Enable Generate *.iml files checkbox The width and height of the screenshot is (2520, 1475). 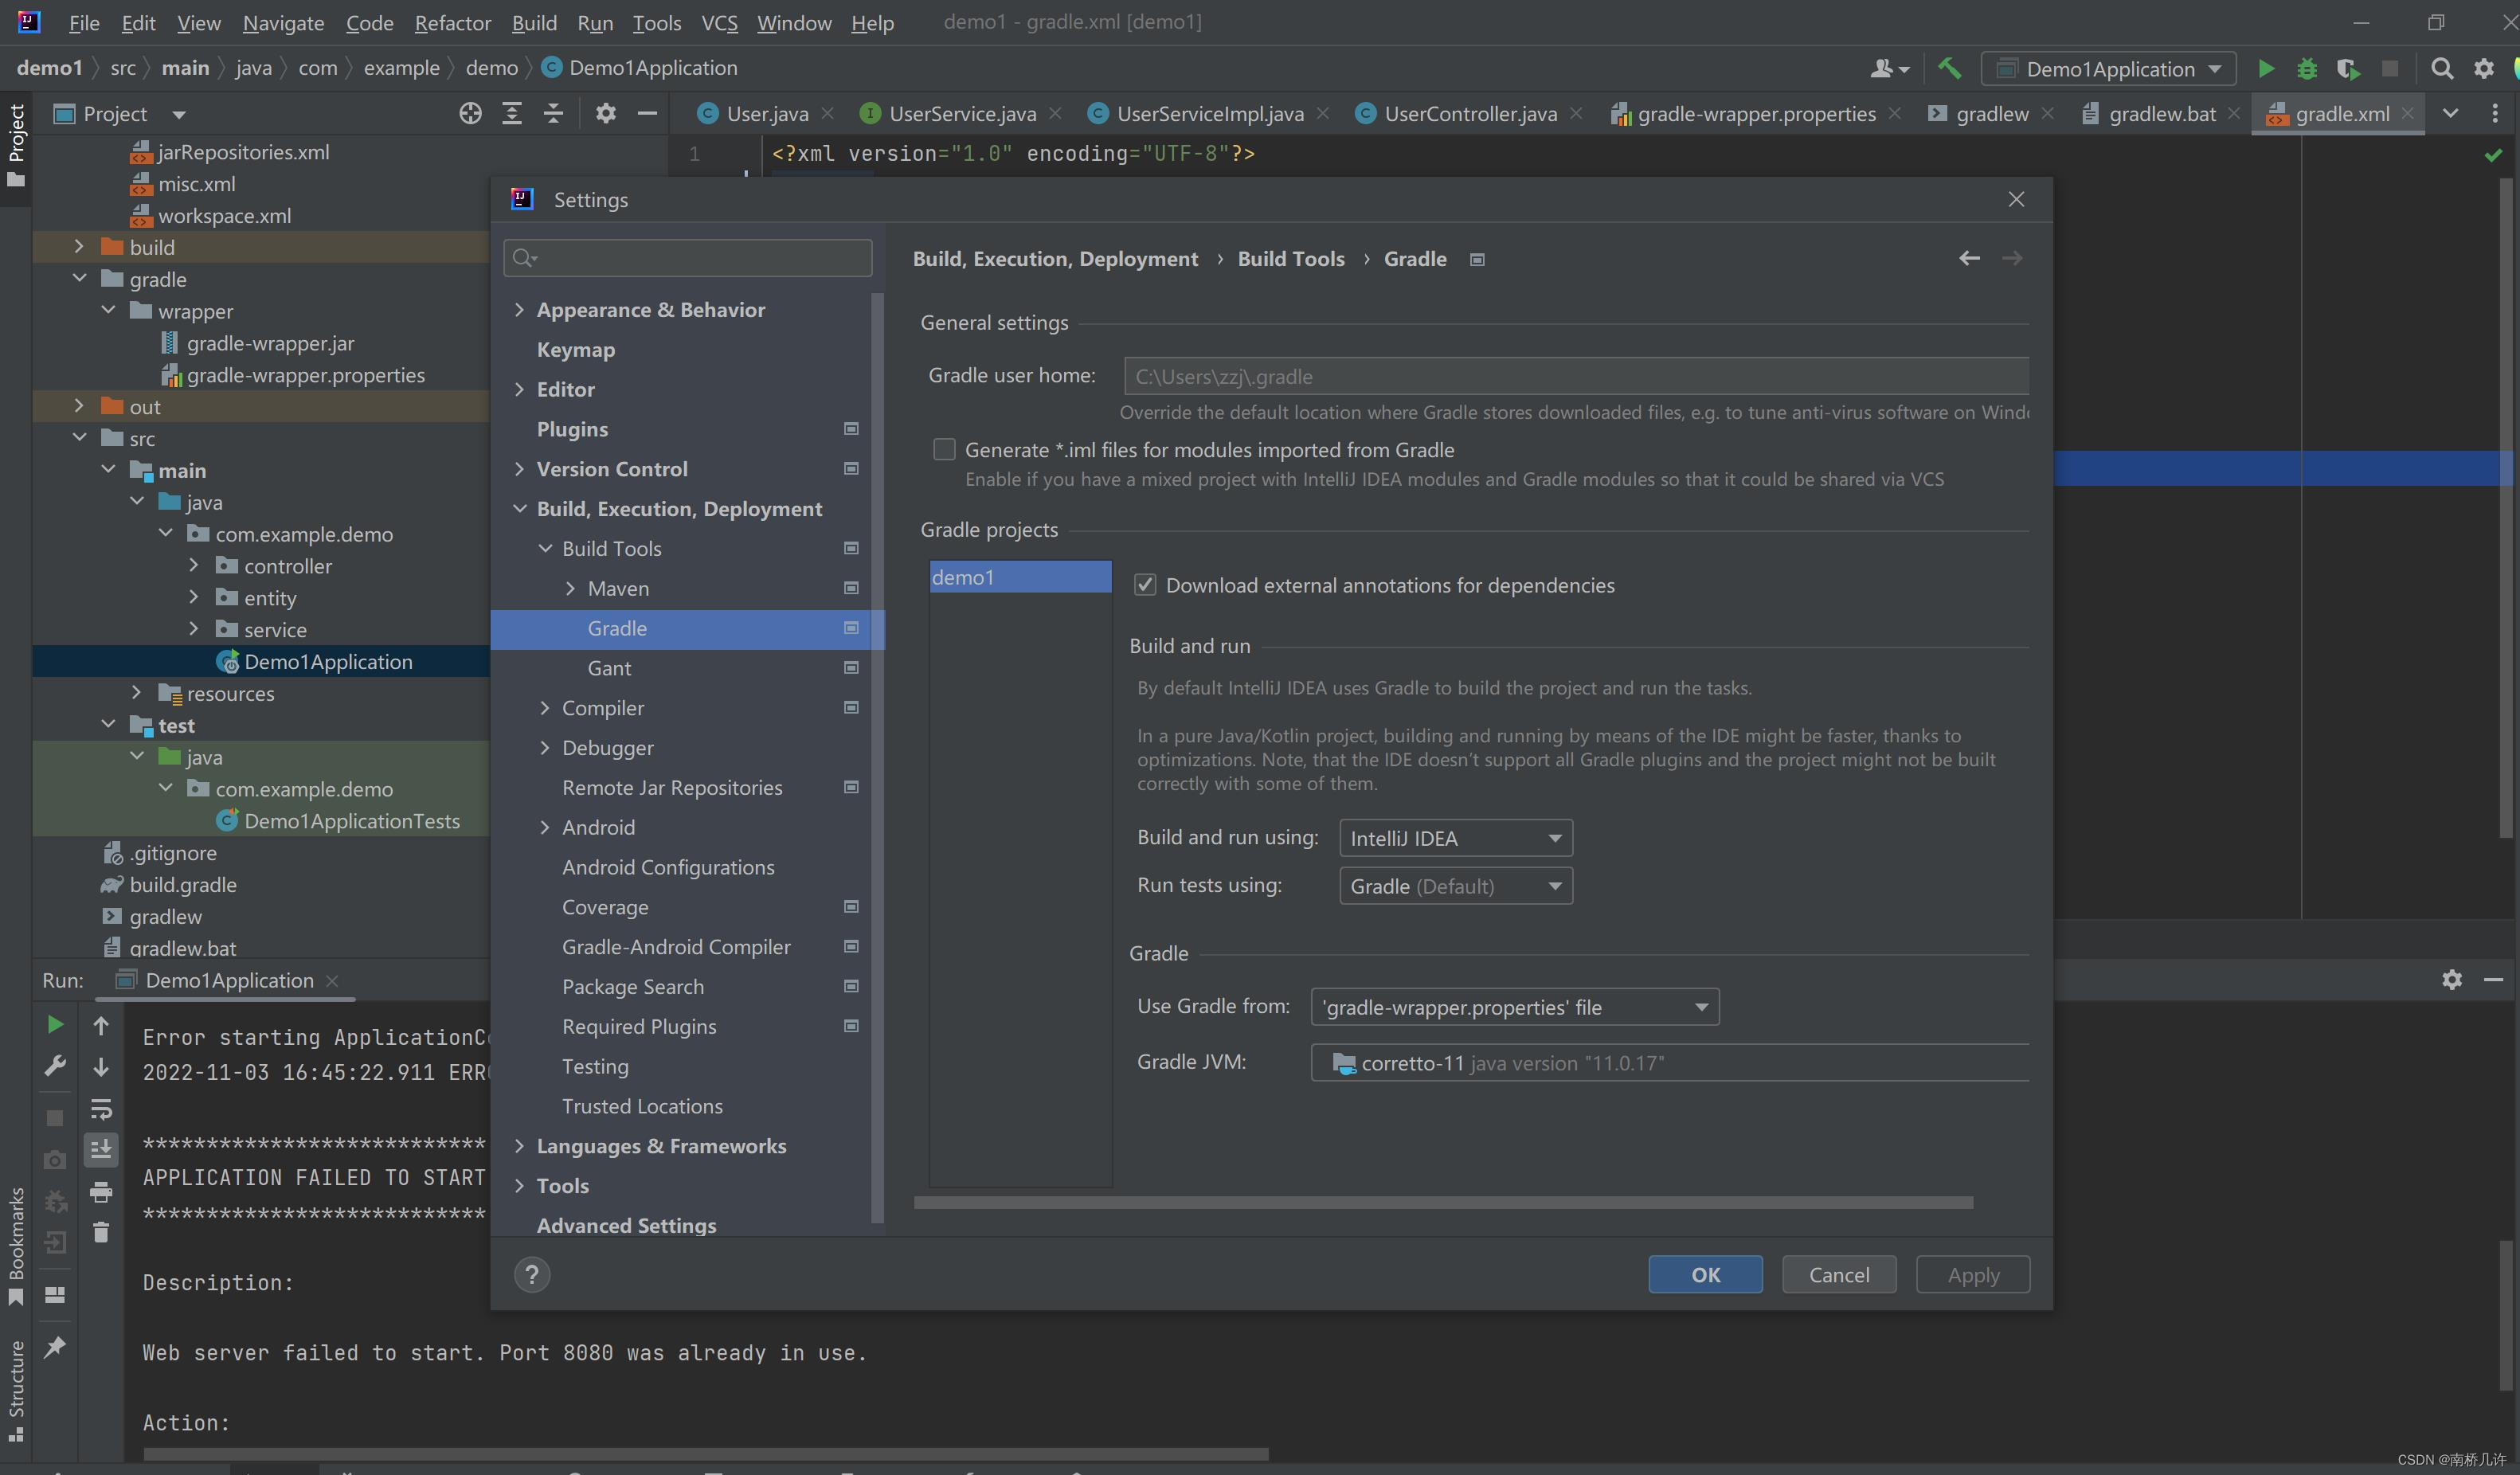click(944, 450)
